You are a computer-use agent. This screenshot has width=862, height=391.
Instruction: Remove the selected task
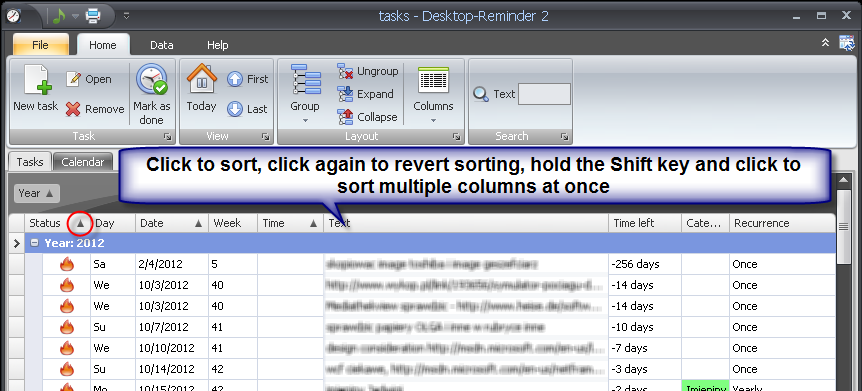95,109
